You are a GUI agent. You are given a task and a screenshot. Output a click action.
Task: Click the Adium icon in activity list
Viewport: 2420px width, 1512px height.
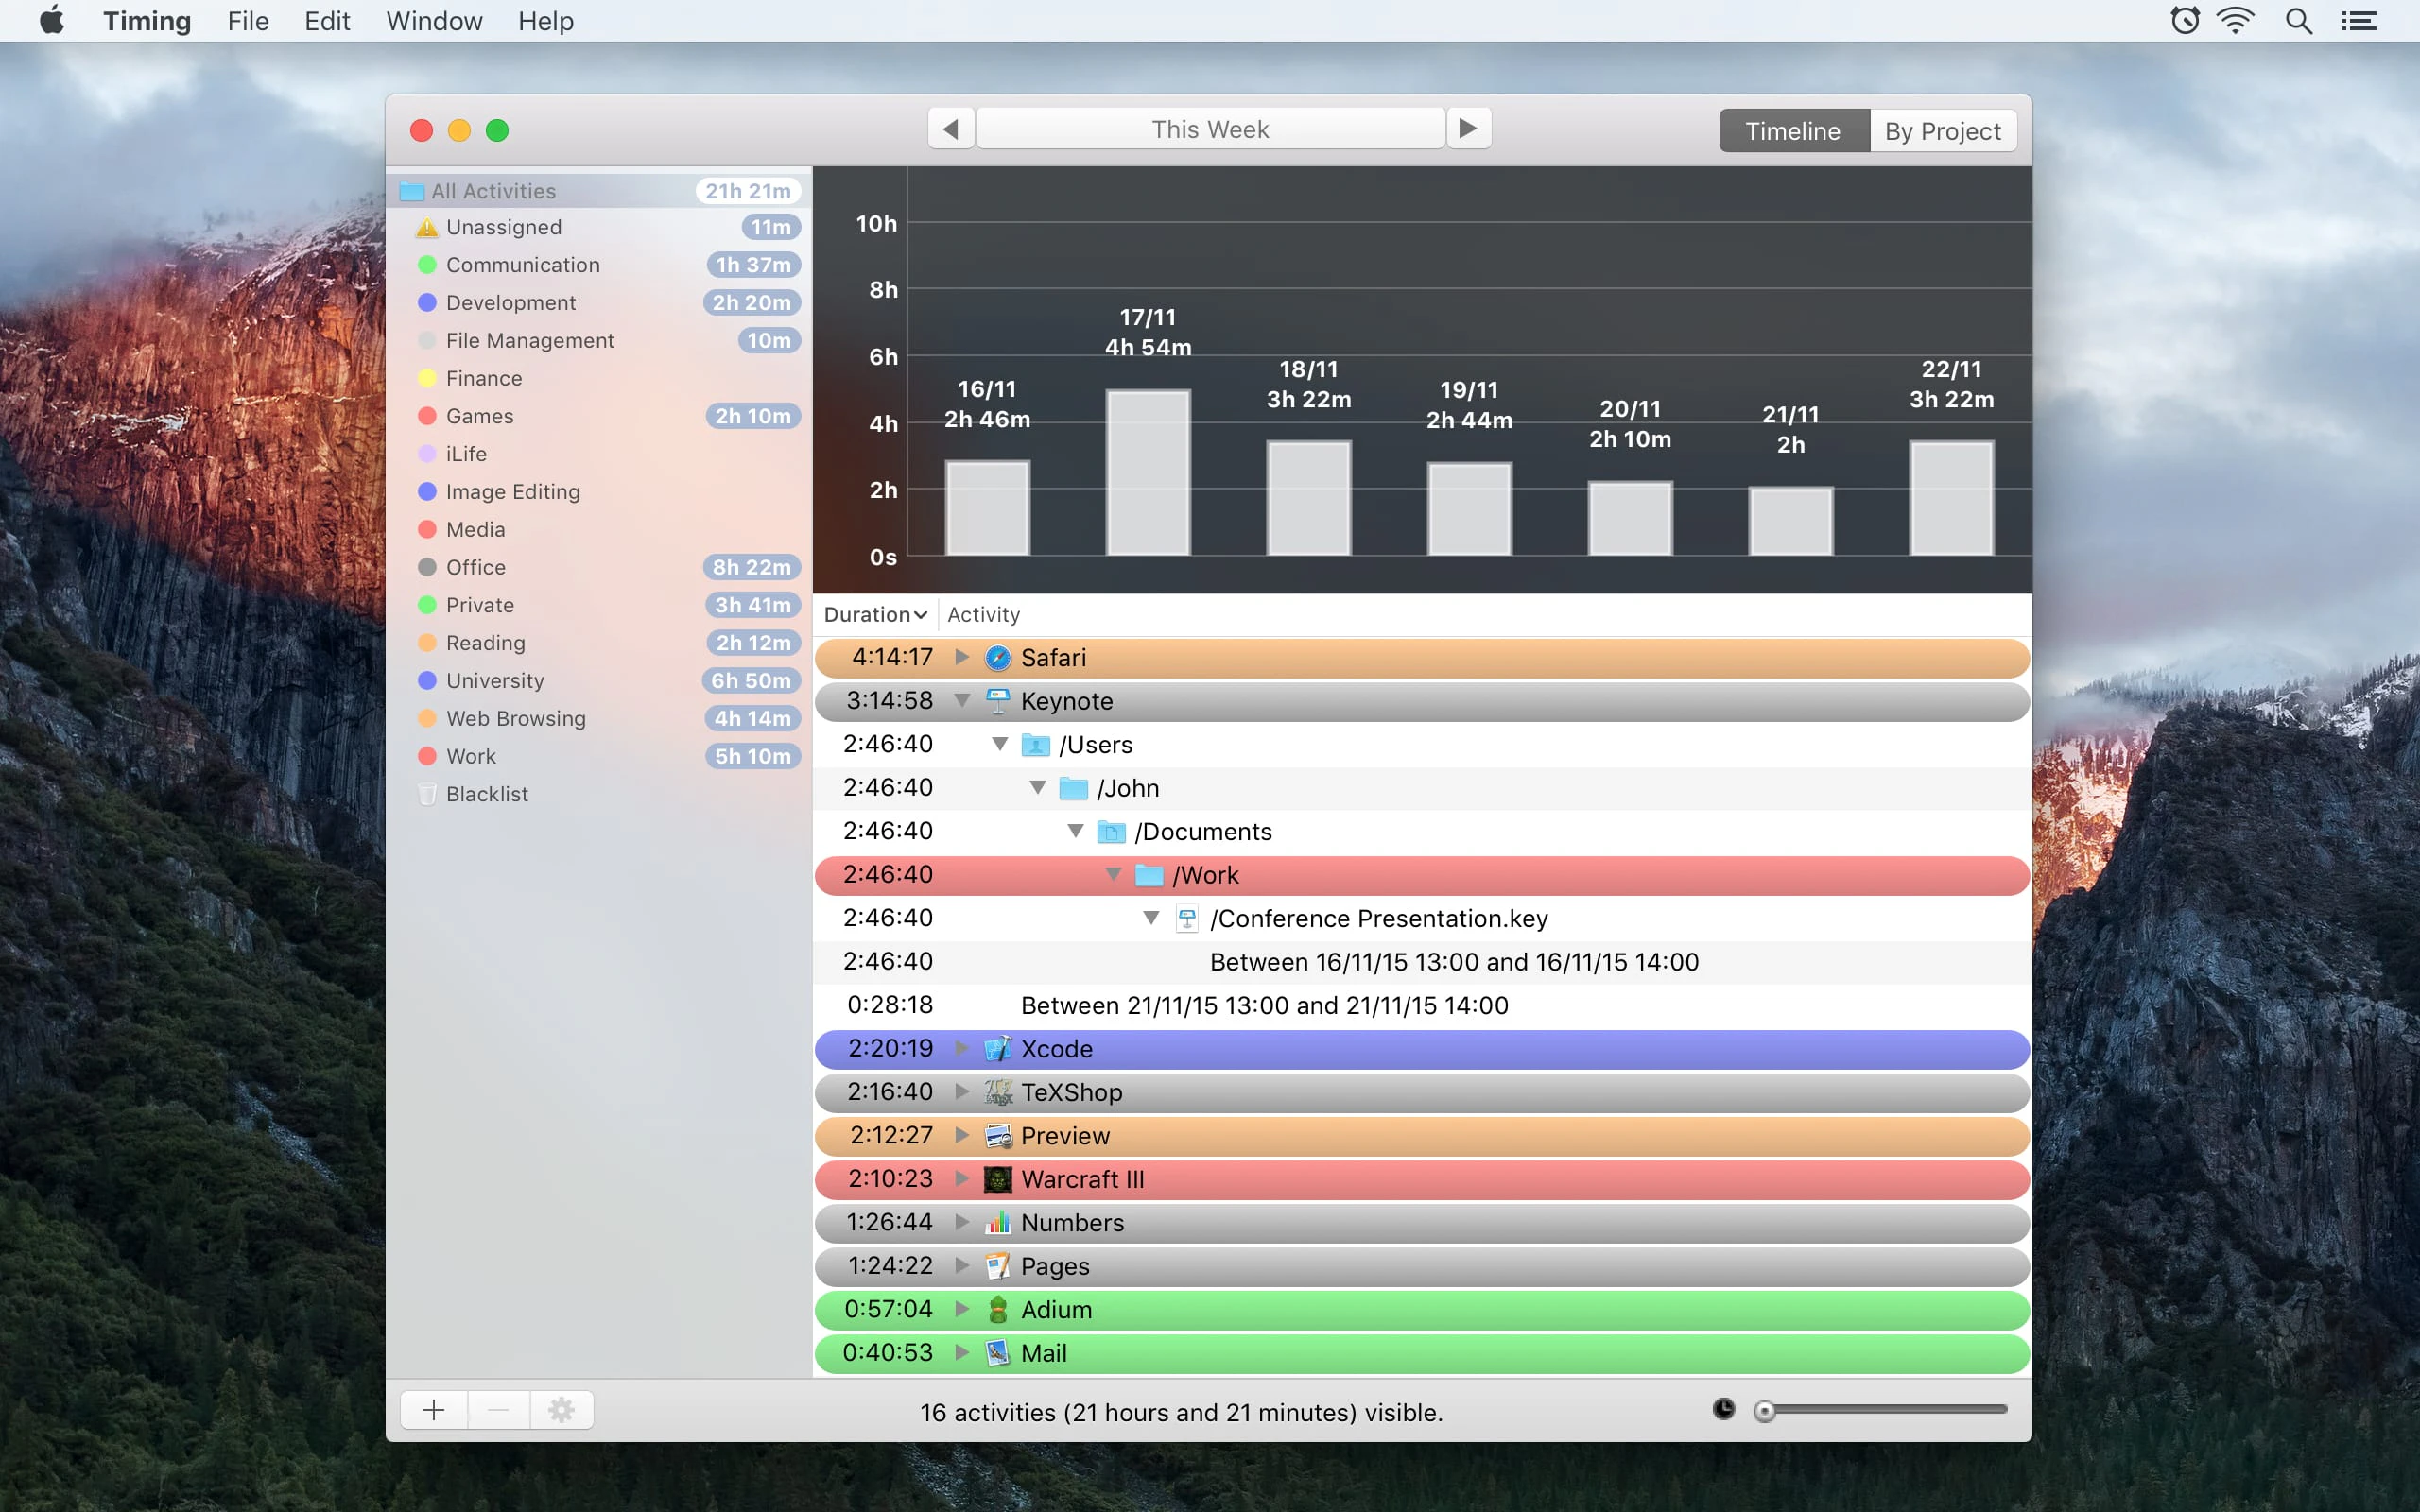pyautogui.click(x=997, y=1309)
